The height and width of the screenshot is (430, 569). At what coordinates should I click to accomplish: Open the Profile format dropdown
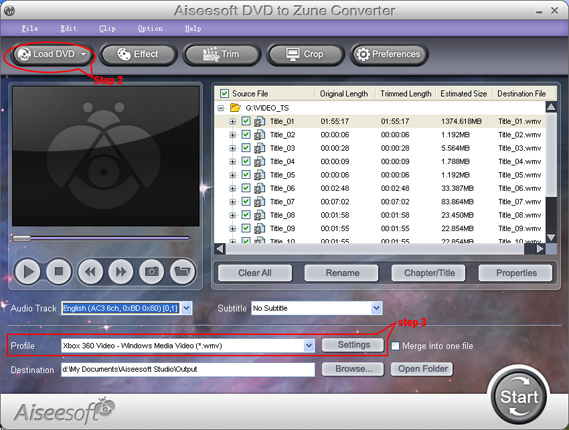point(309,345)
